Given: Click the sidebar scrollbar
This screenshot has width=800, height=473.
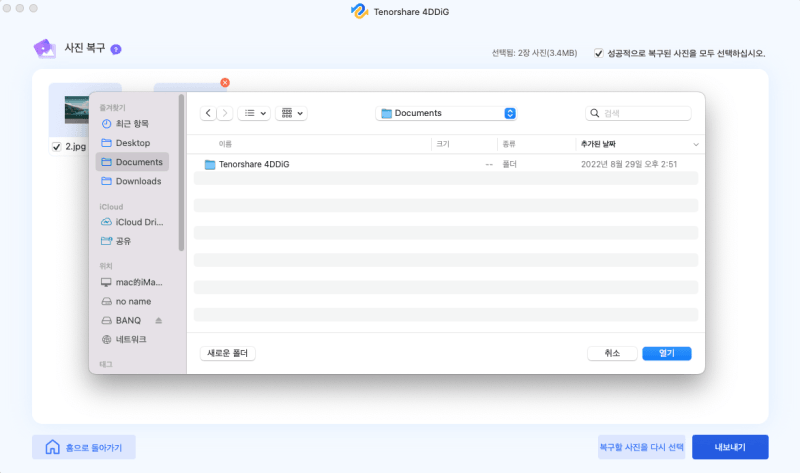Looking at the screenshot, I should pos(181,172).
